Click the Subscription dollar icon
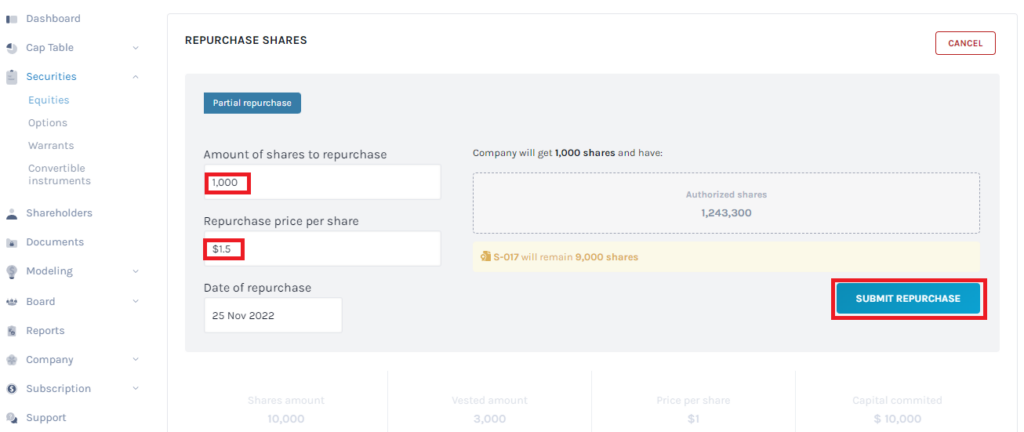Viewport: 1024px width, 432px height. (x=12, y=389)
